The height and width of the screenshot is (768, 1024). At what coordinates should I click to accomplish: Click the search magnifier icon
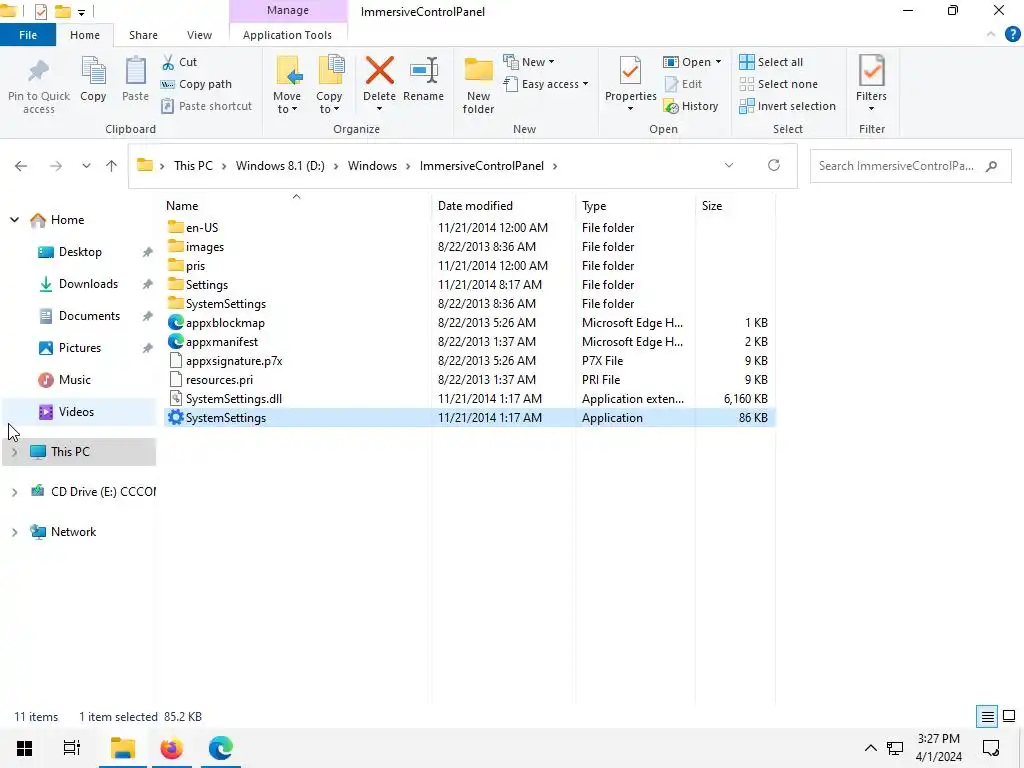click(x=991, y=166)
